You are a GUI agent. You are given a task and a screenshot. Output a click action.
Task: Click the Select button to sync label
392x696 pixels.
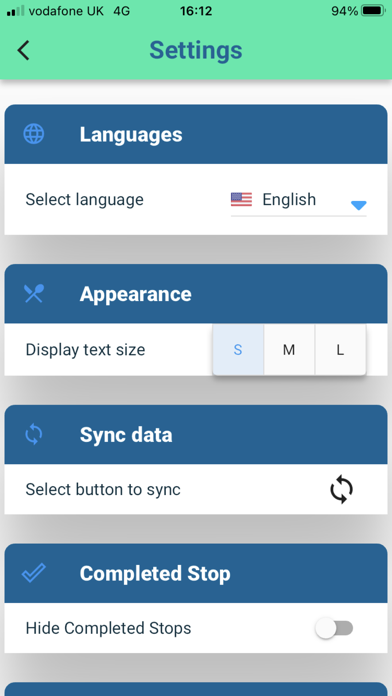pyautogui.click(x=103, y=490)
